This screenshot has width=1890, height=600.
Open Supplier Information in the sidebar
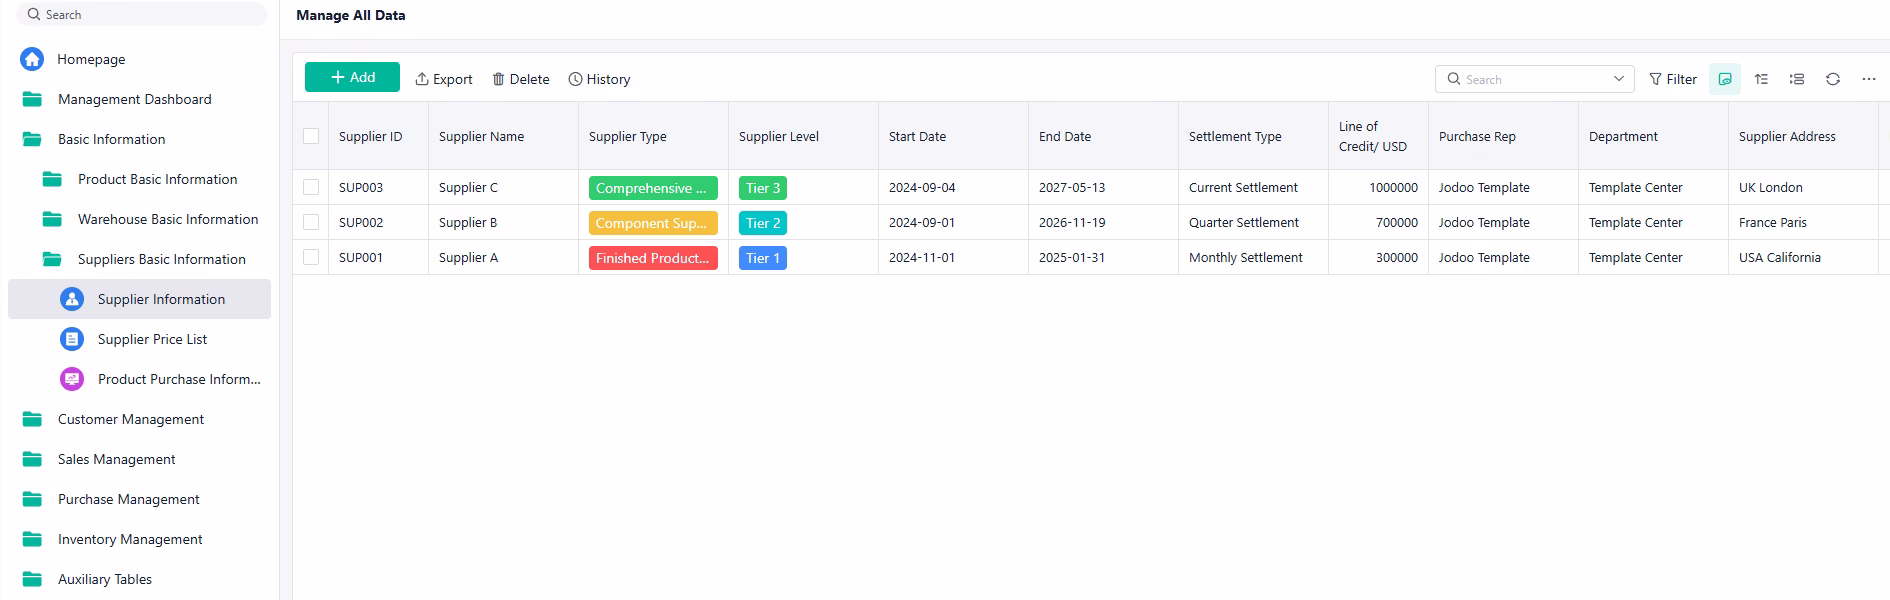click(x=161, y=299)
